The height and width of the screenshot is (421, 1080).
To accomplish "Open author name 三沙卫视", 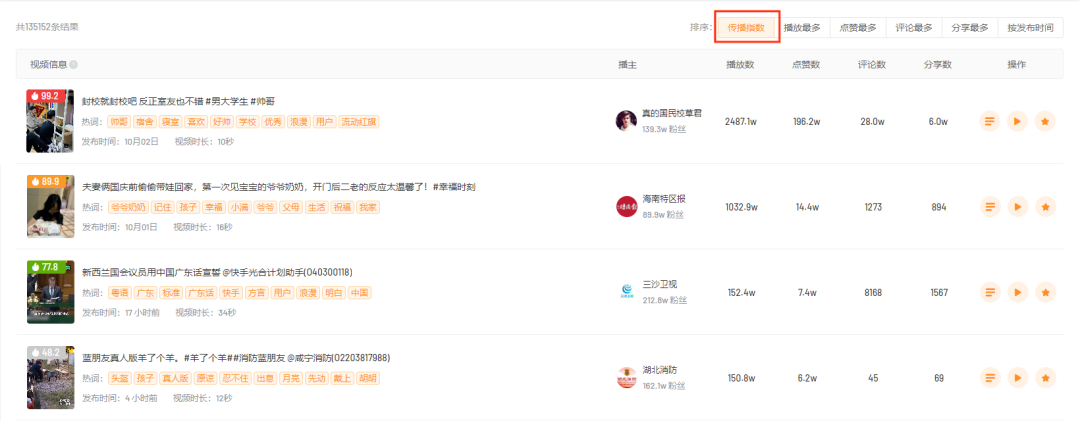I will click(660, 285).
